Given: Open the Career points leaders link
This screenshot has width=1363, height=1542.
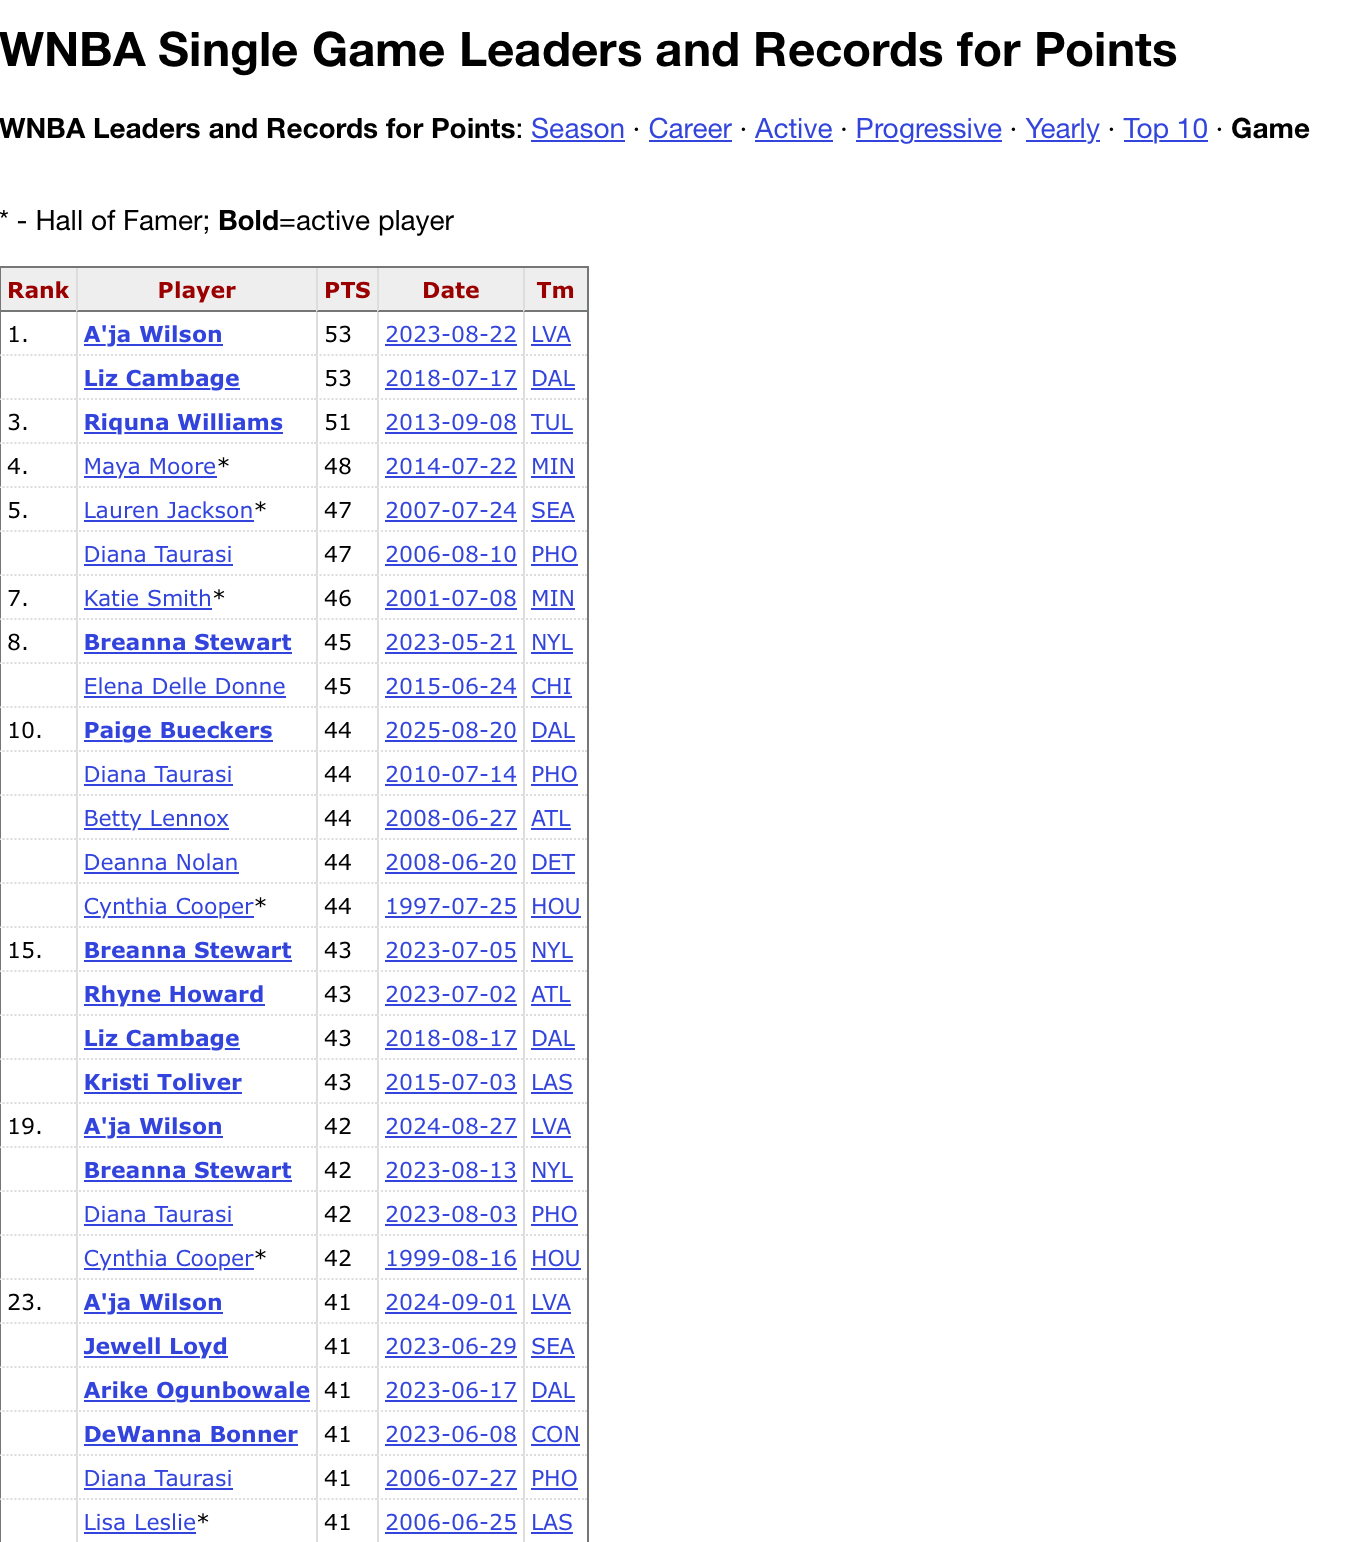Looking at the screenshot, I should coord(690,129).
